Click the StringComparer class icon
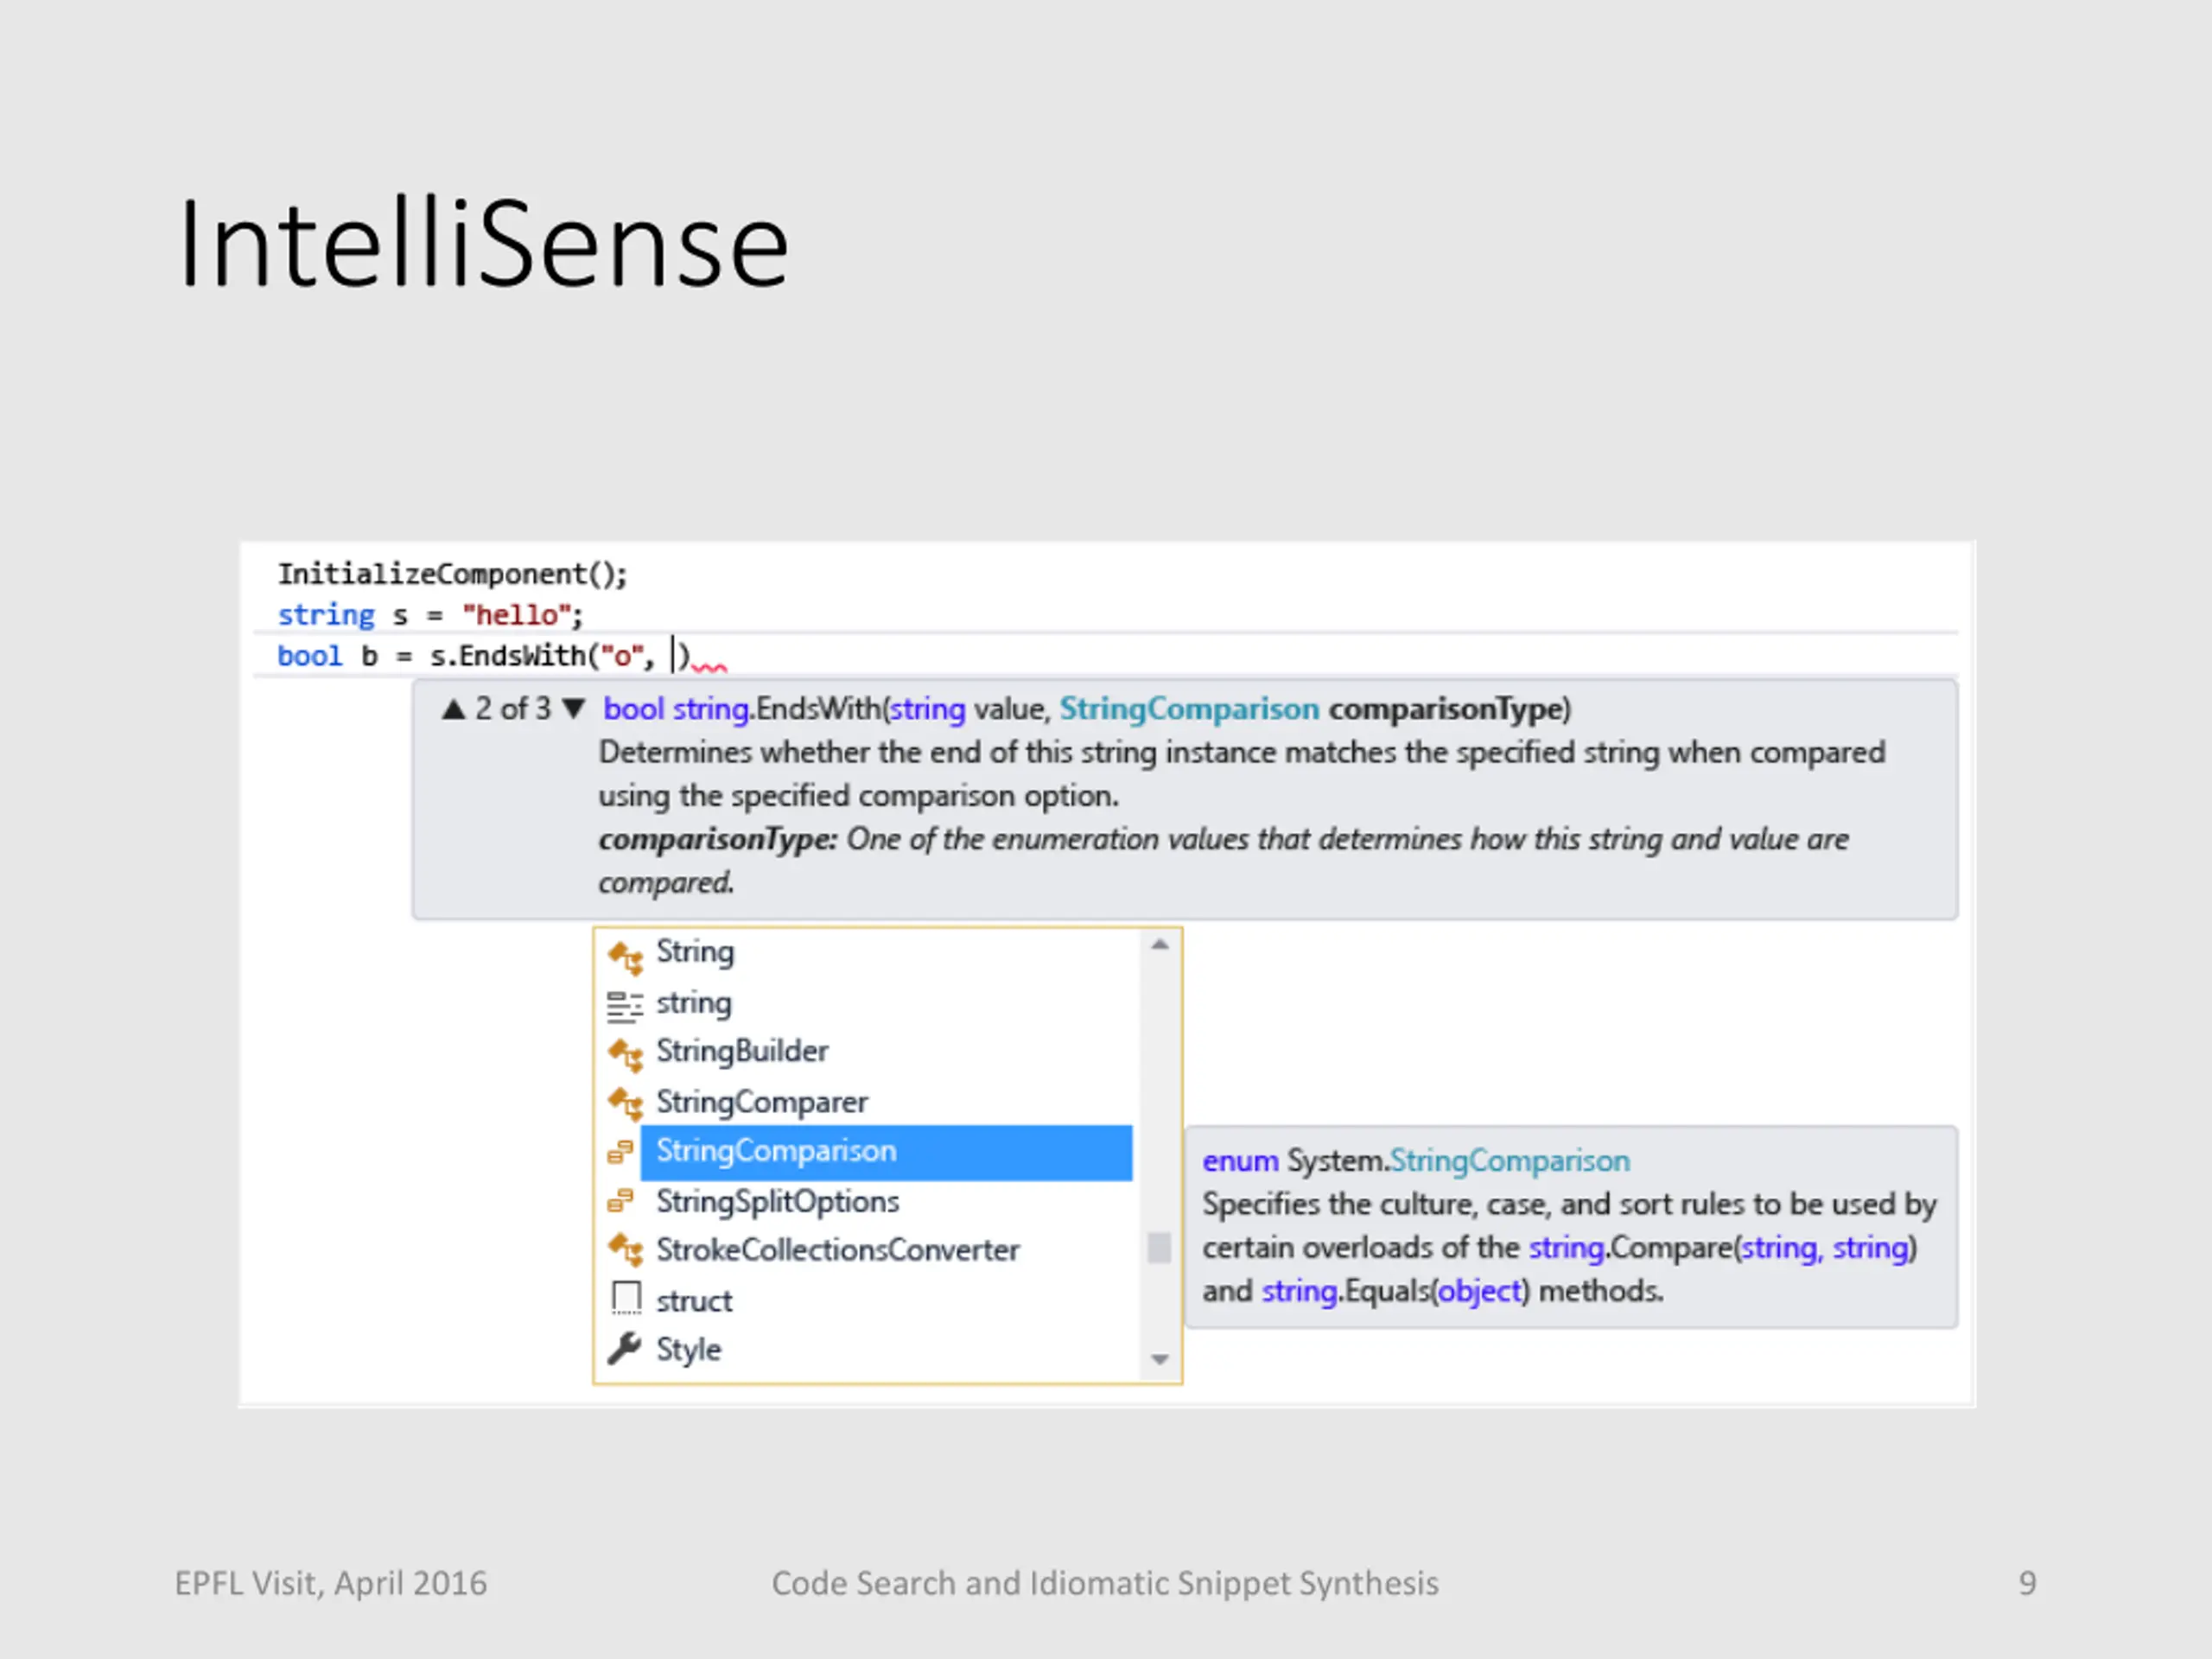Screen dimensions: 2212x1659 tap(625, 1104)
